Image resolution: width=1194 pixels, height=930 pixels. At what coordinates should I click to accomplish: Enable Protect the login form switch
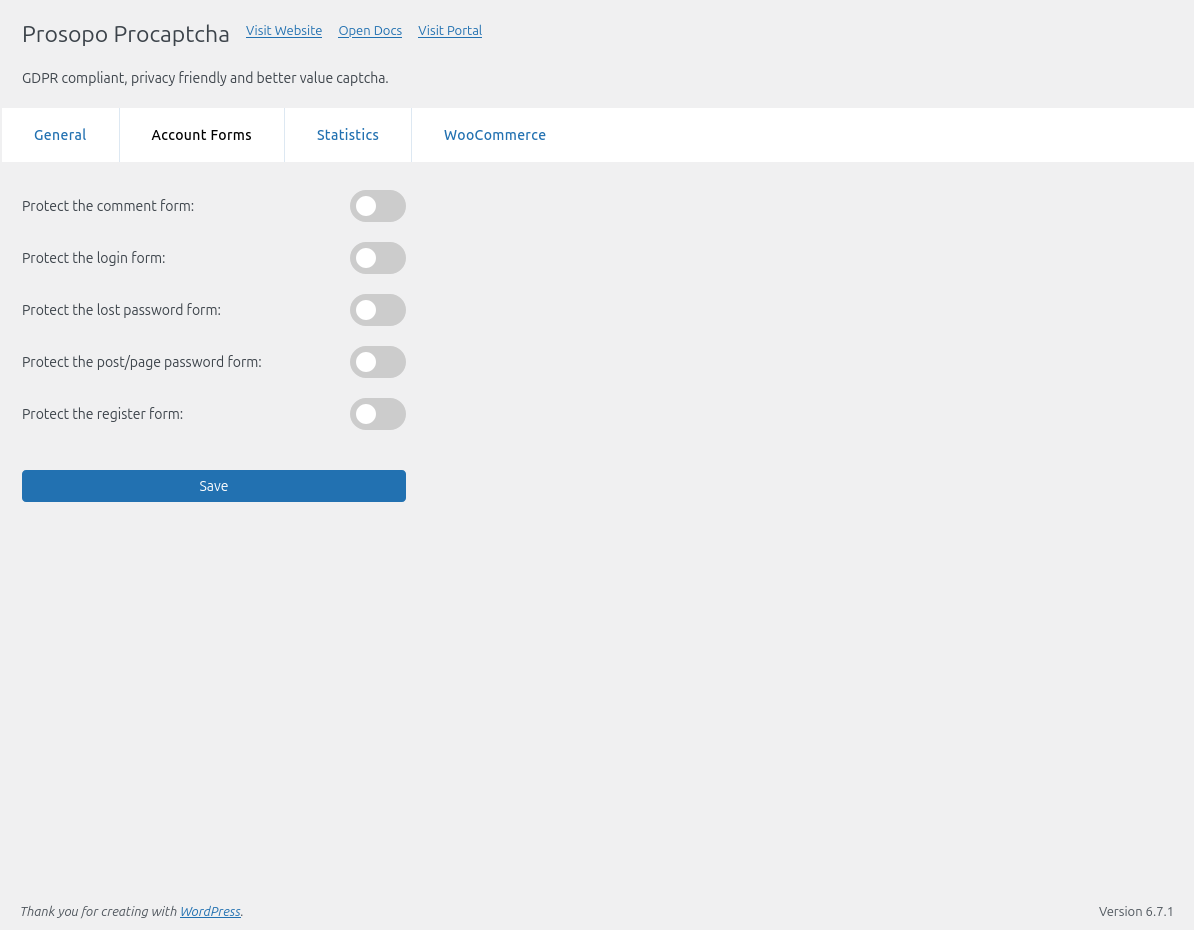click(x=378, y=258)
